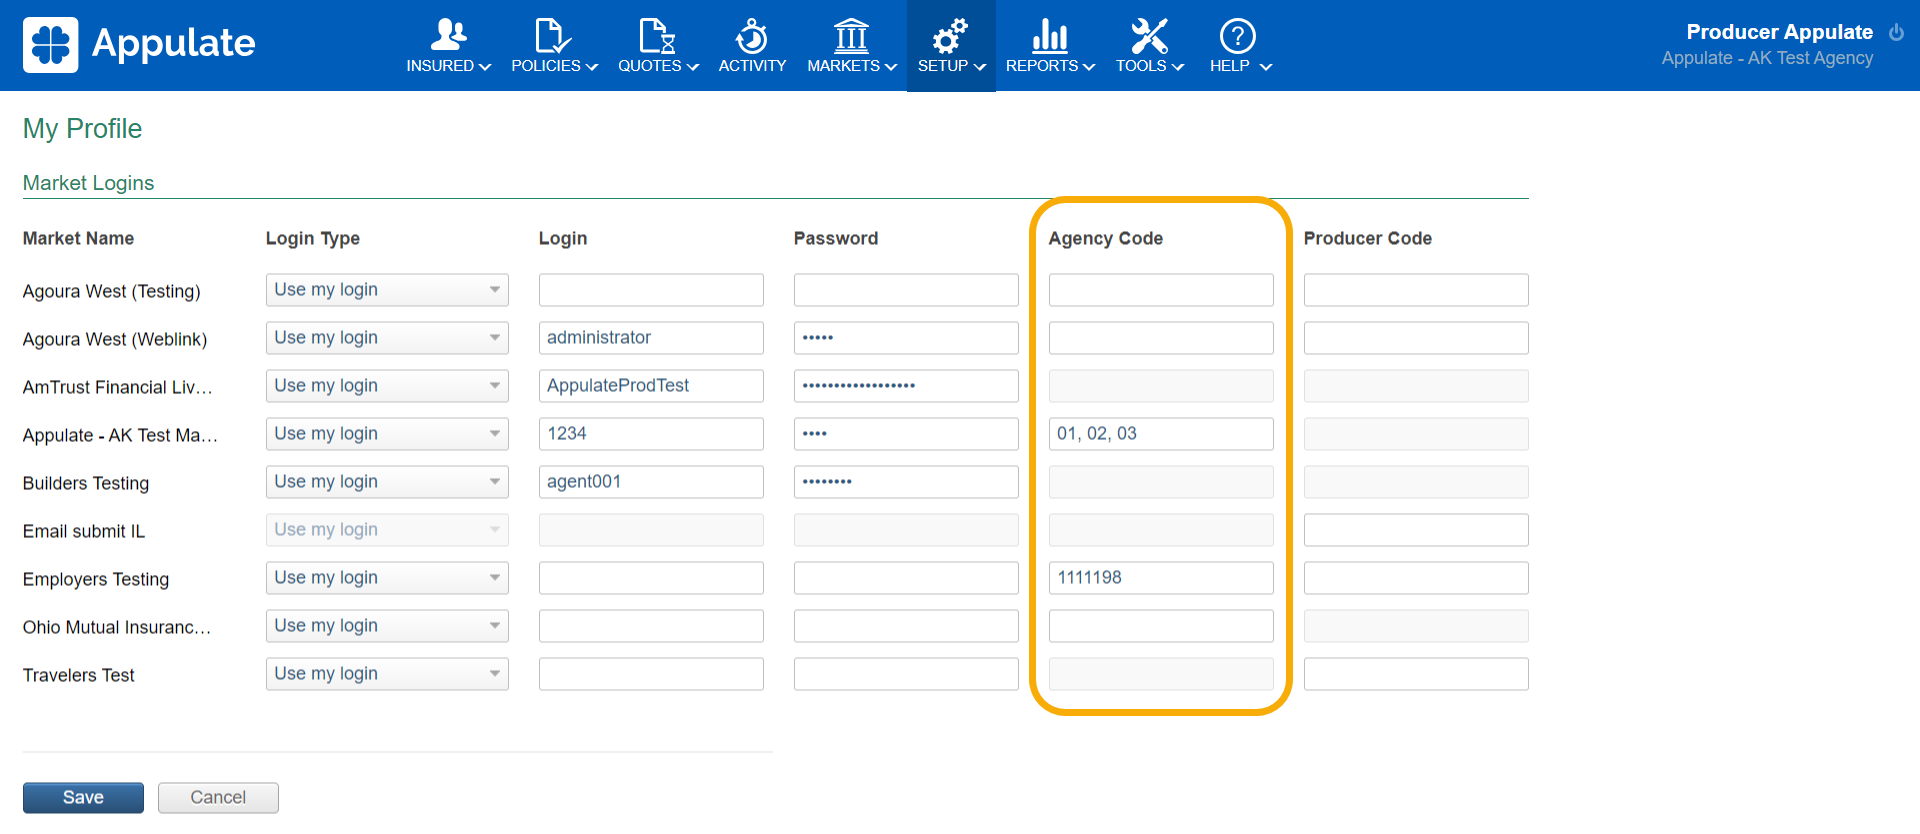
Task: Click the Reports bar chart icon
Action: pyautogui.click(x=1050, y=35)
